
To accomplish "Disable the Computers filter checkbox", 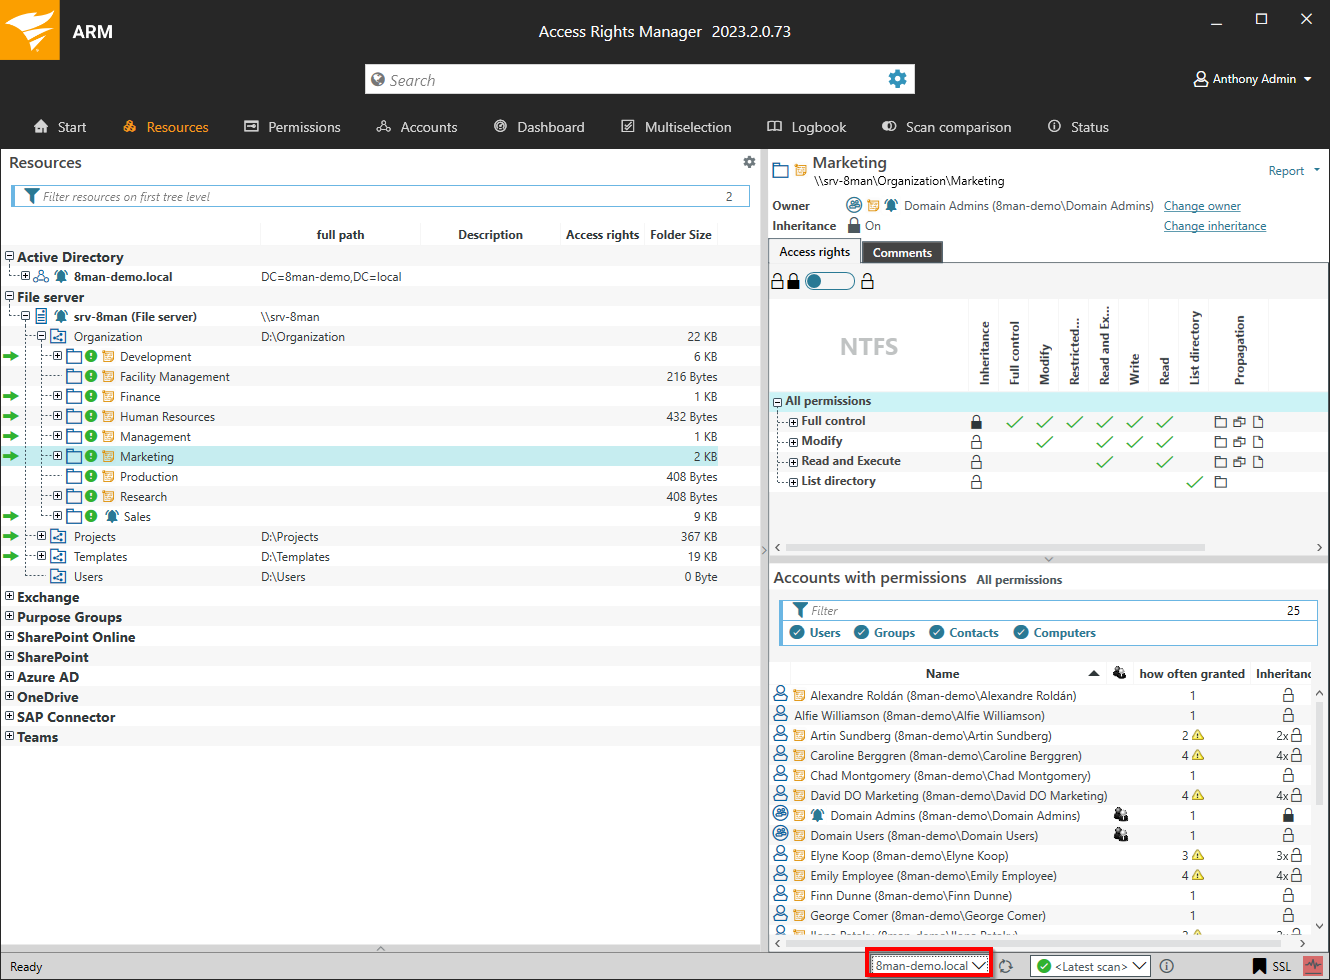I will coord(1021,632).
